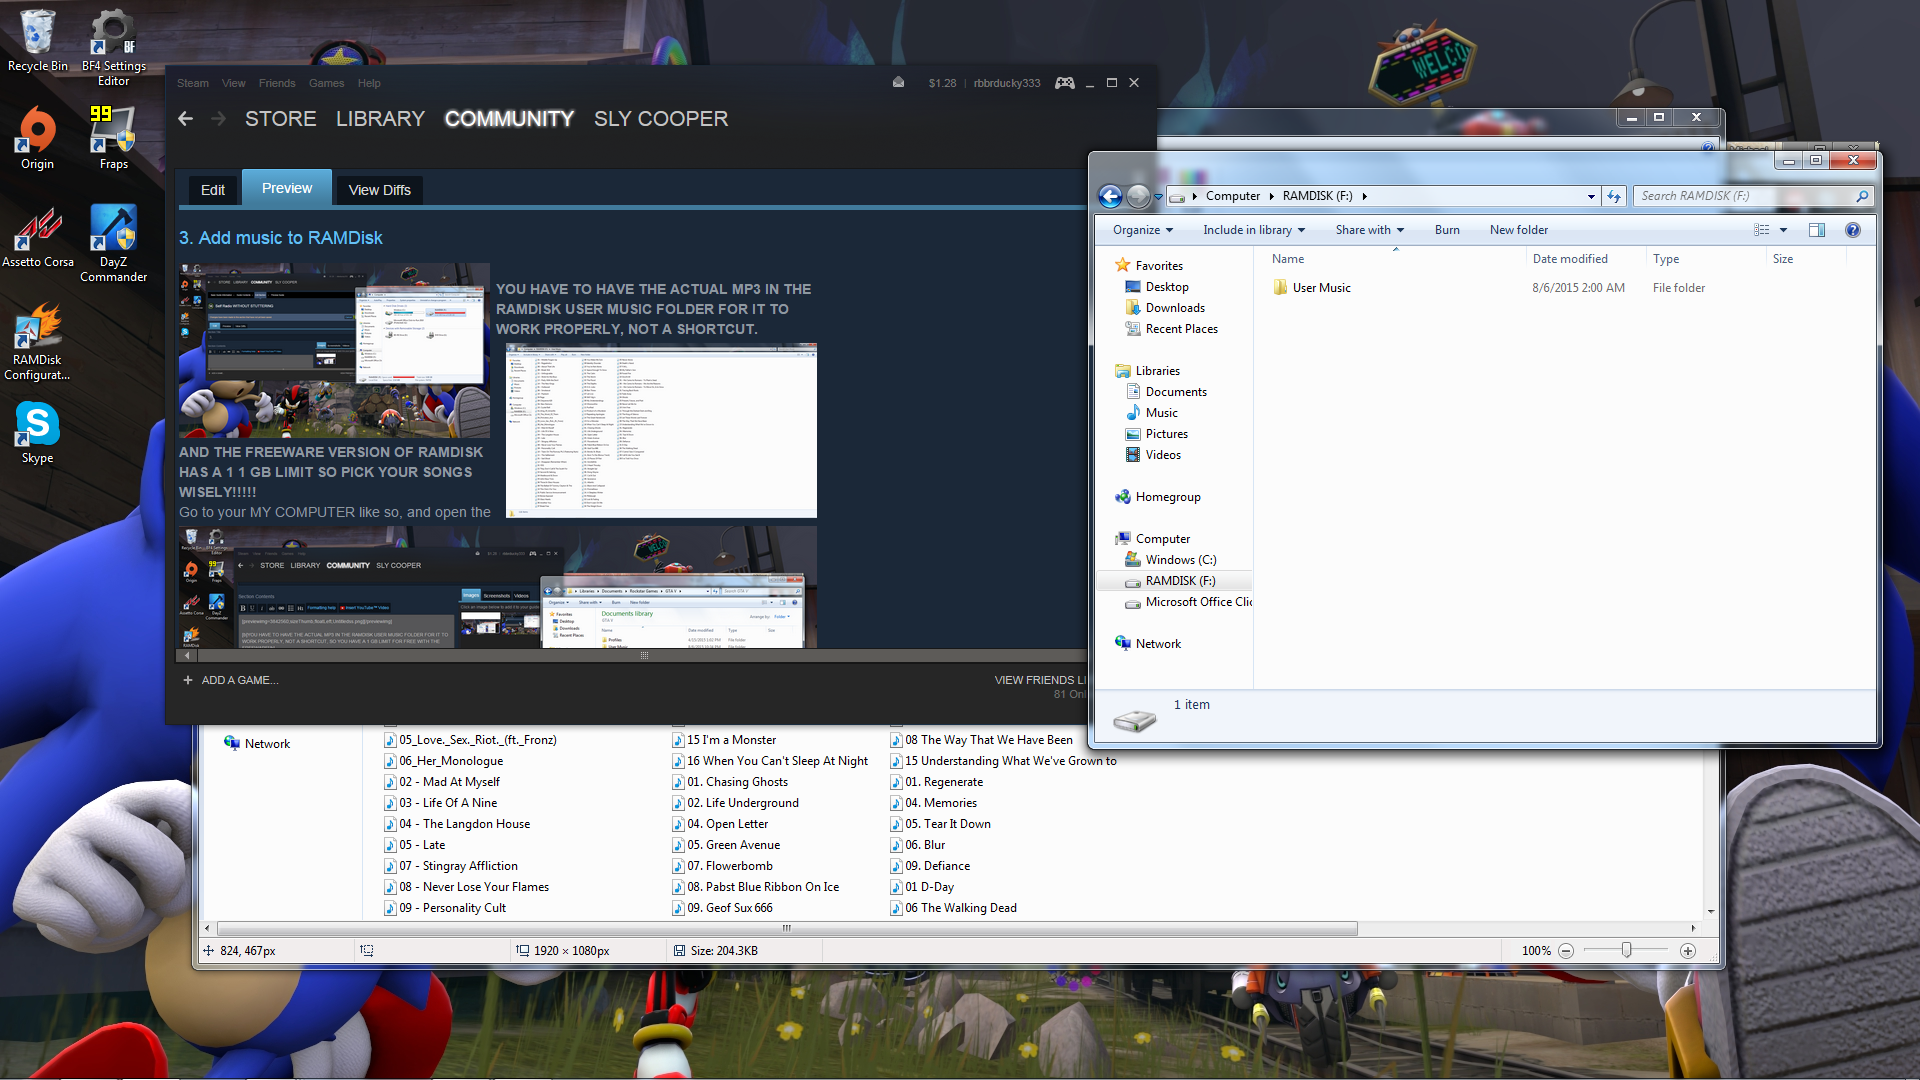Expand the Organize dropdown menu
Image resolution: width=1920 pixels, height=1080 pixels.
tap(1143, 230)
